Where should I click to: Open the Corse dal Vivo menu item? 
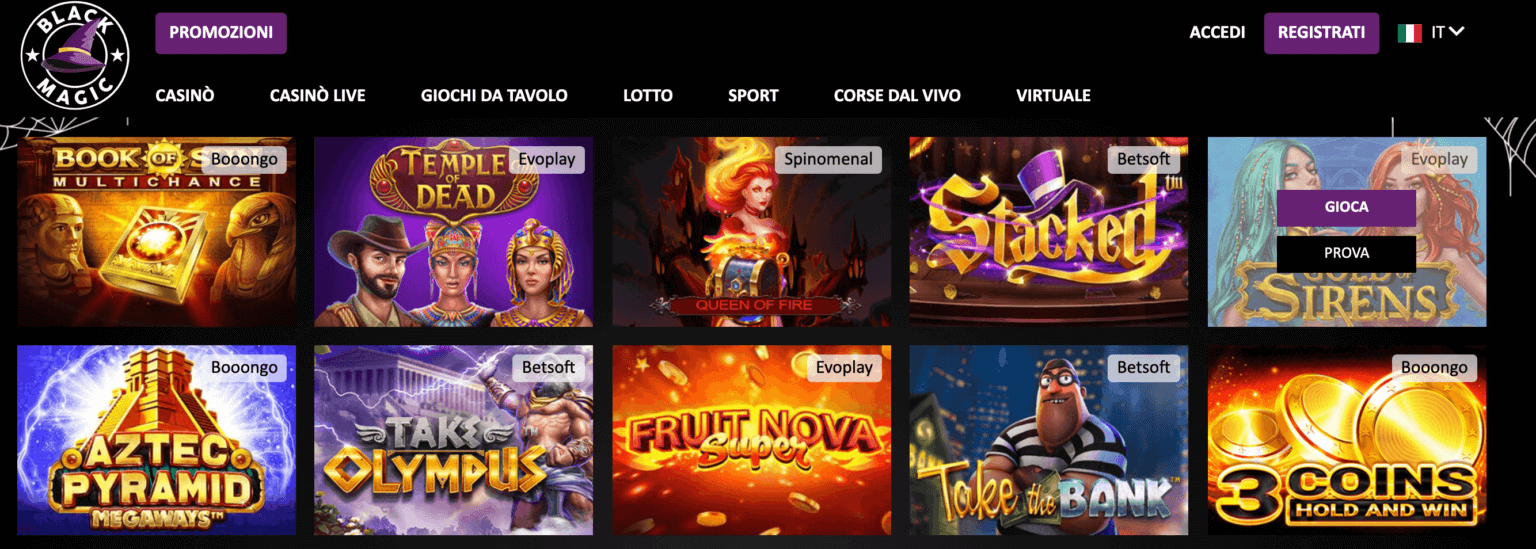(897, 96)
